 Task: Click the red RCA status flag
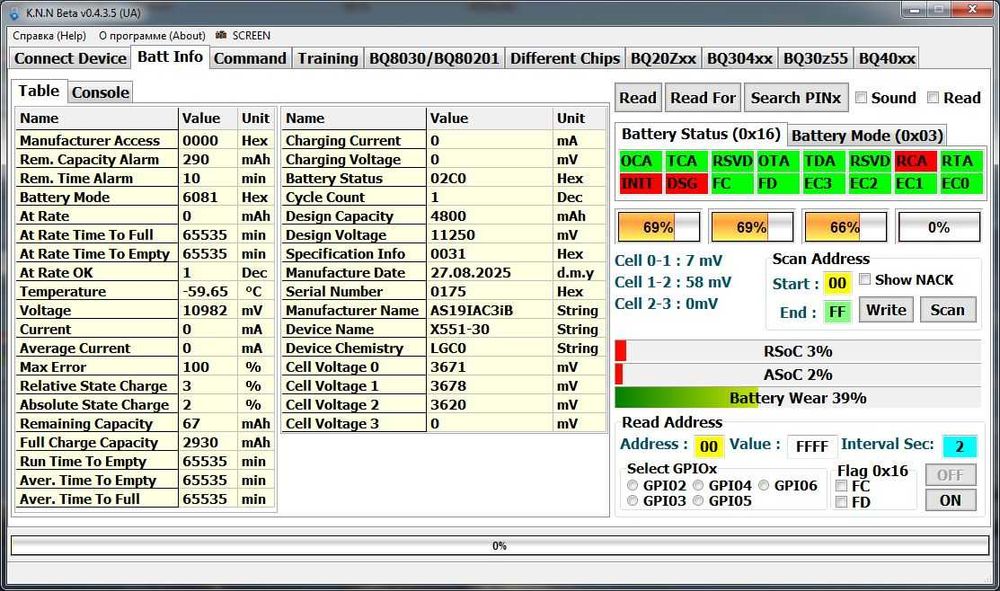coord(915,161)
